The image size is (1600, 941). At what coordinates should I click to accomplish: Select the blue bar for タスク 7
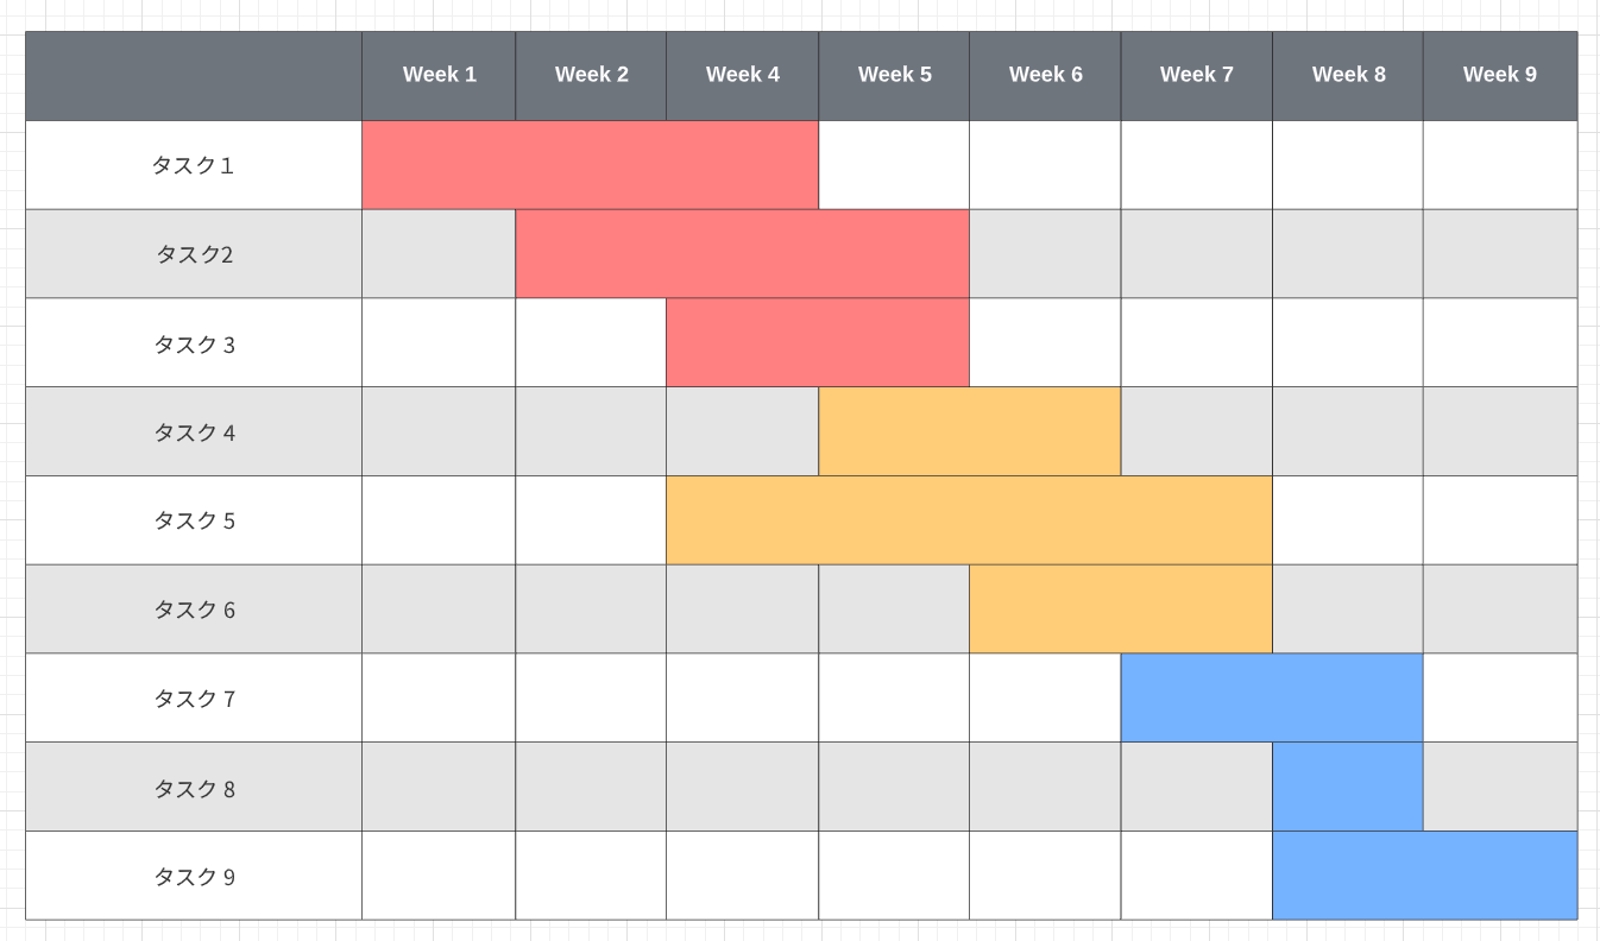click(1272, 698)
